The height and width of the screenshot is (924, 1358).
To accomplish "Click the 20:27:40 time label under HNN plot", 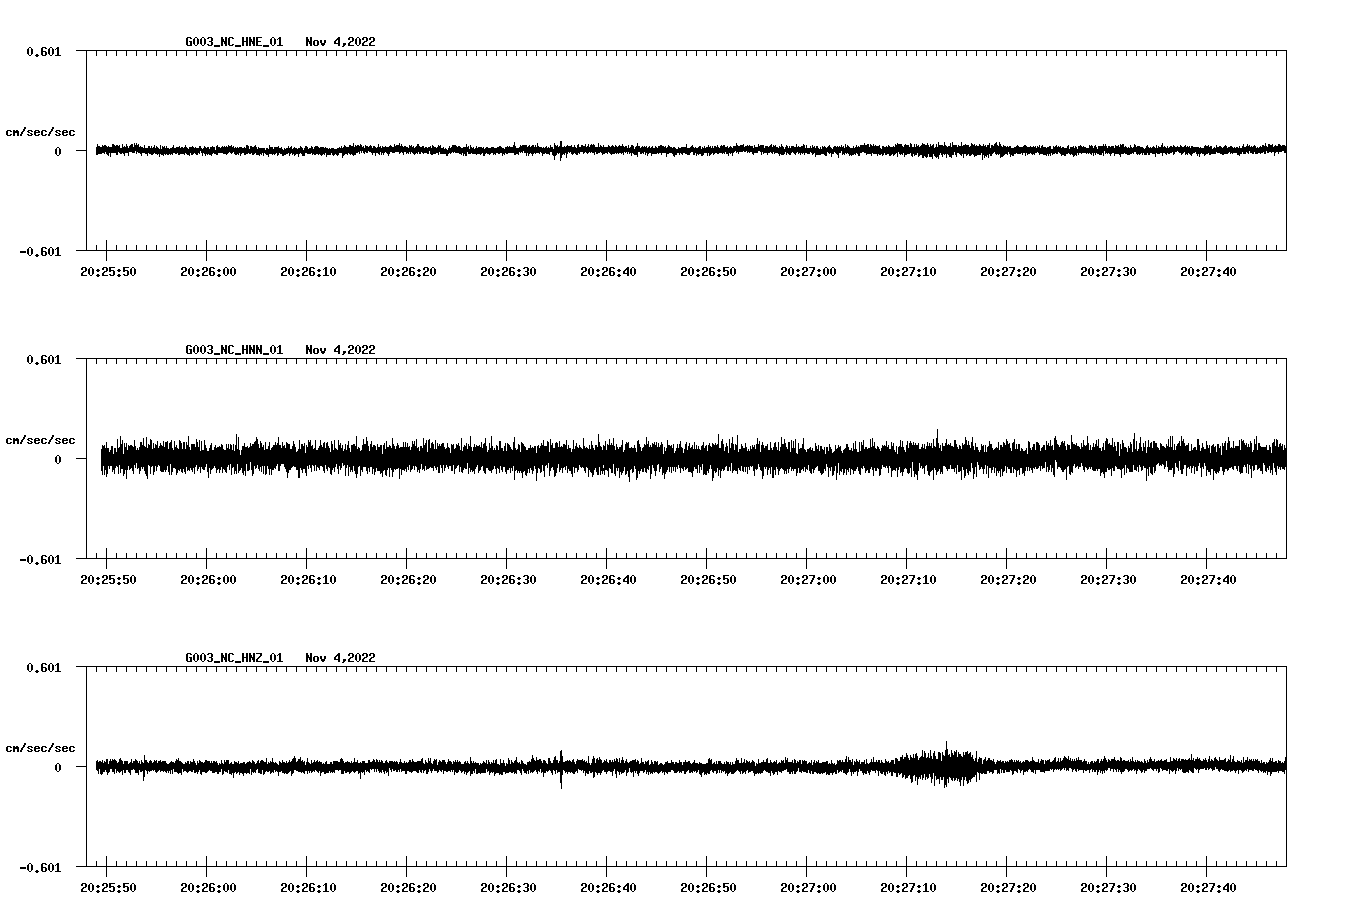I will (x=1208, y=580).
